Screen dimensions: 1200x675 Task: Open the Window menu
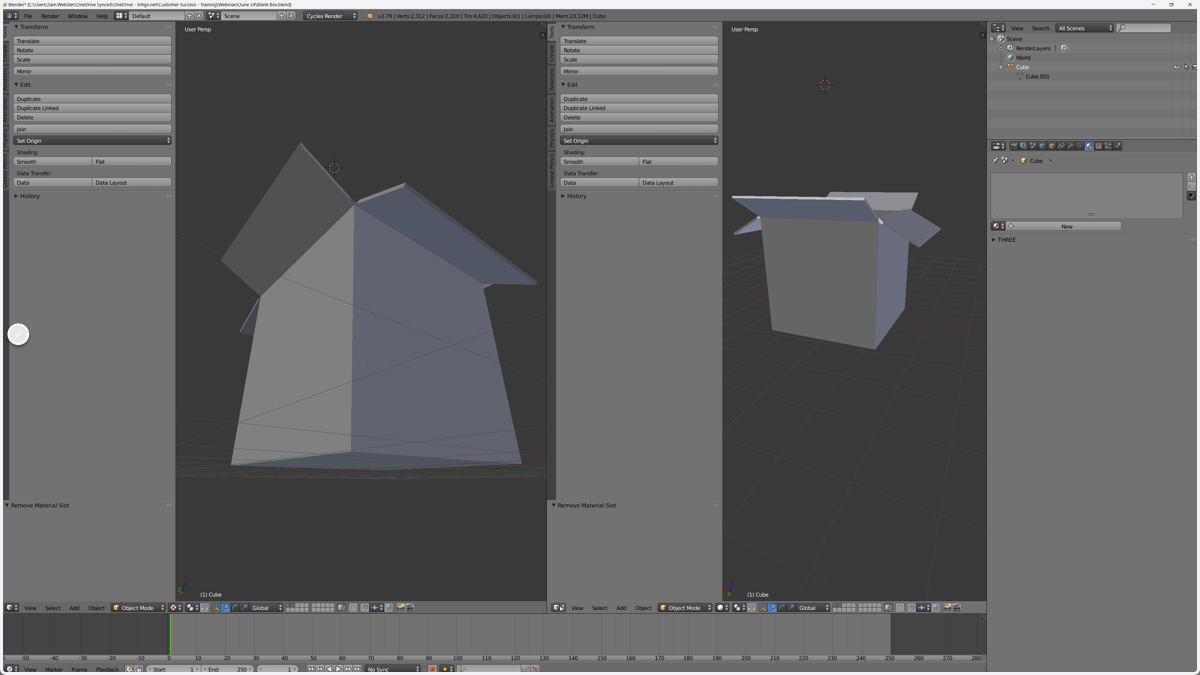(77, 16)
